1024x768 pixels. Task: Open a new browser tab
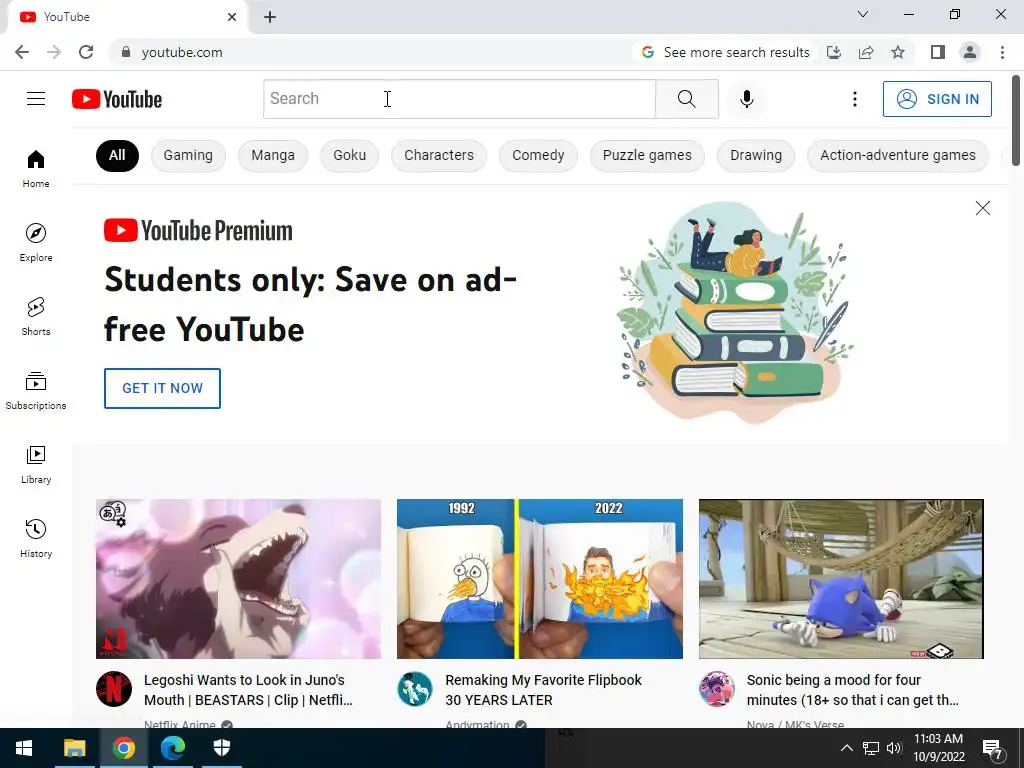[270, 17]
